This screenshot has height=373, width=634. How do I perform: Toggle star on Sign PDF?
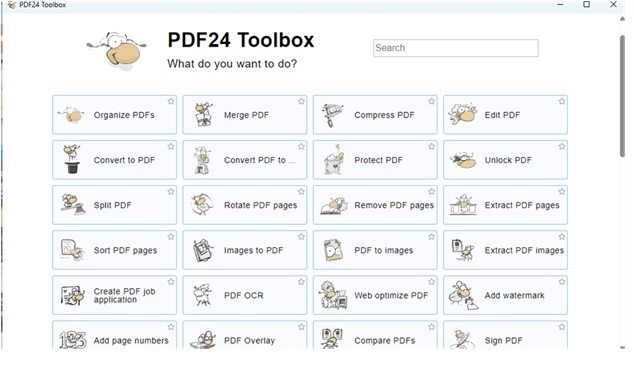click(562, 326)
